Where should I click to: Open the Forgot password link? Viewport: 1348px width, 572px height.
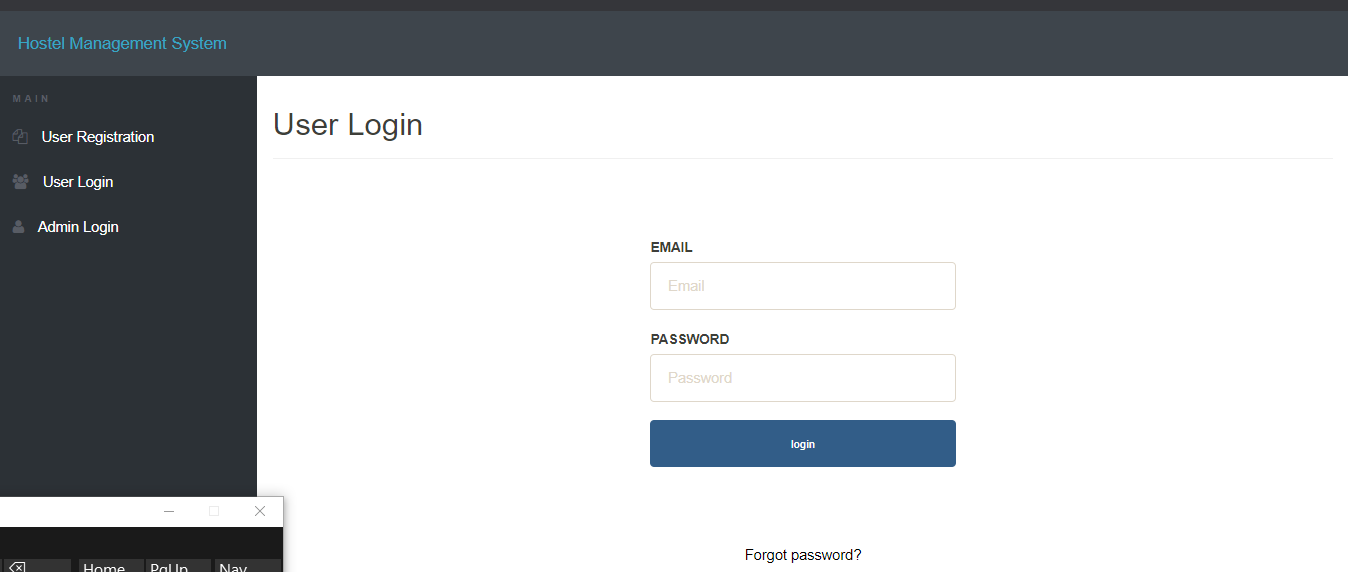[x=802, y=555]
